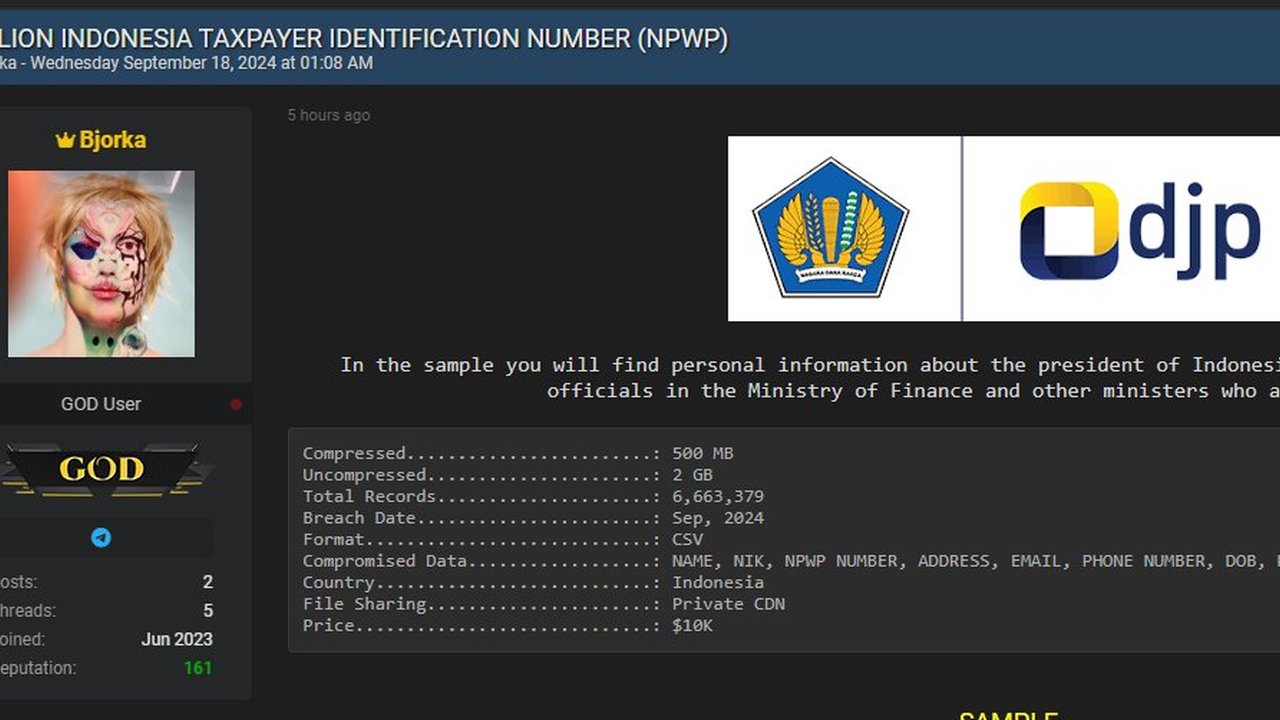Click the threads count value 5
The width and height of the screenshot is (1280, 720).
tap(207, 610)
